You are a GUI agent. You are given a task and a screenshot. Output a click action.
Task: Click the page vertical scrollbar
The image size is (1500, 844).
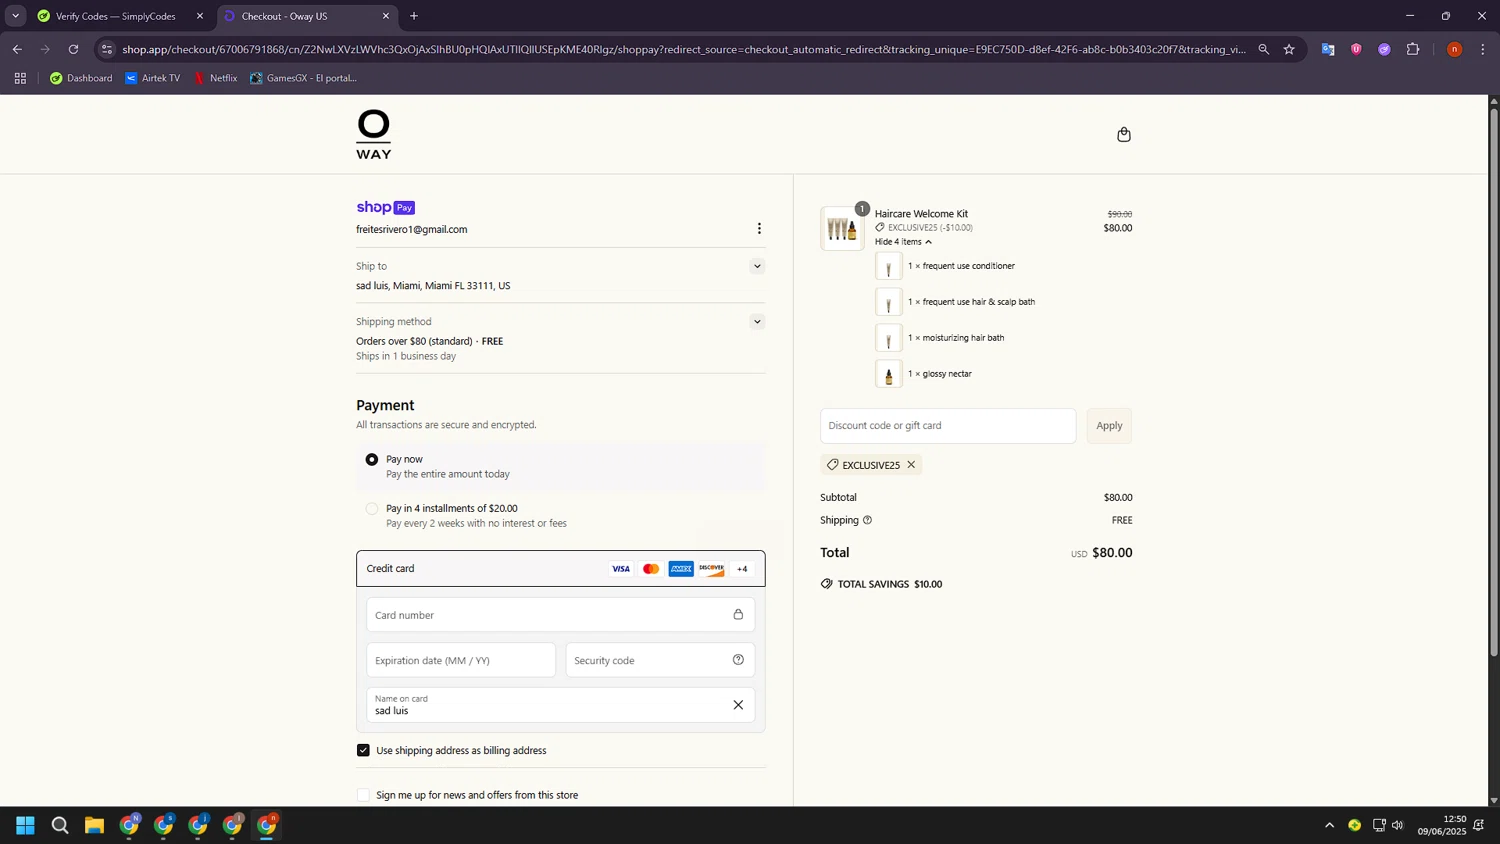1494,380
